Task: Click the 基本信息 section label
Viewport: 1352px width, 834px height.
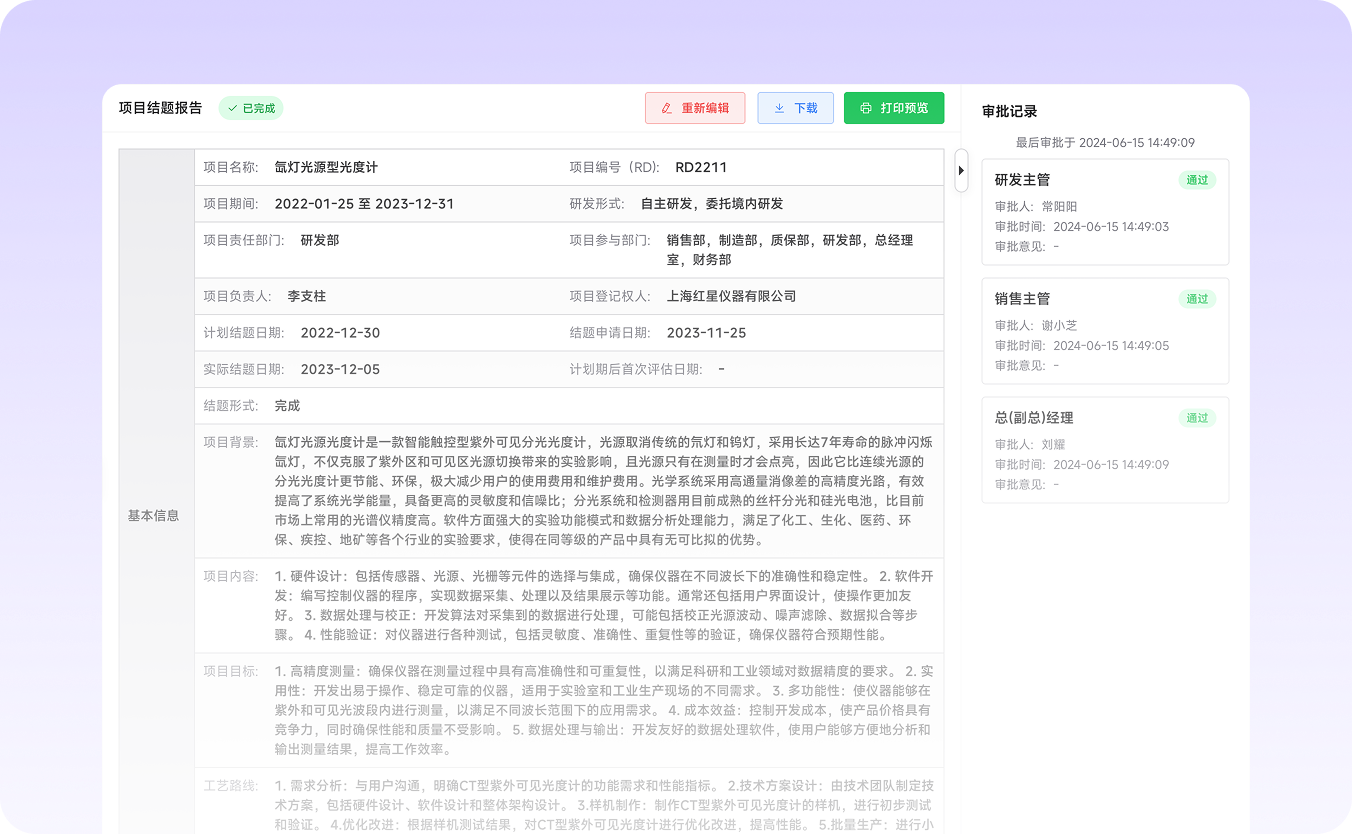Action: click(x=154, y=516)
